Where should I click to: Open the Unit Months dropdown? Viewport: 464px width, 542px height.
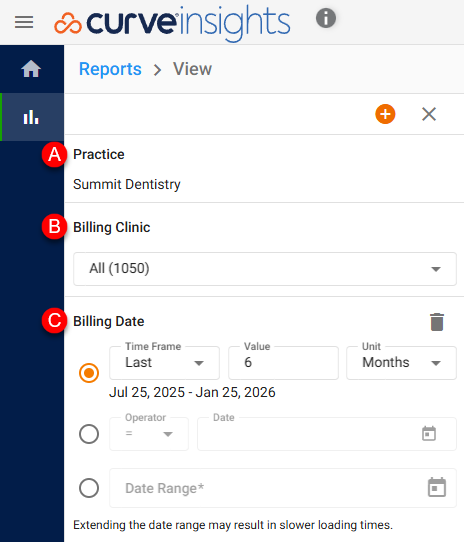pos(401,363)
